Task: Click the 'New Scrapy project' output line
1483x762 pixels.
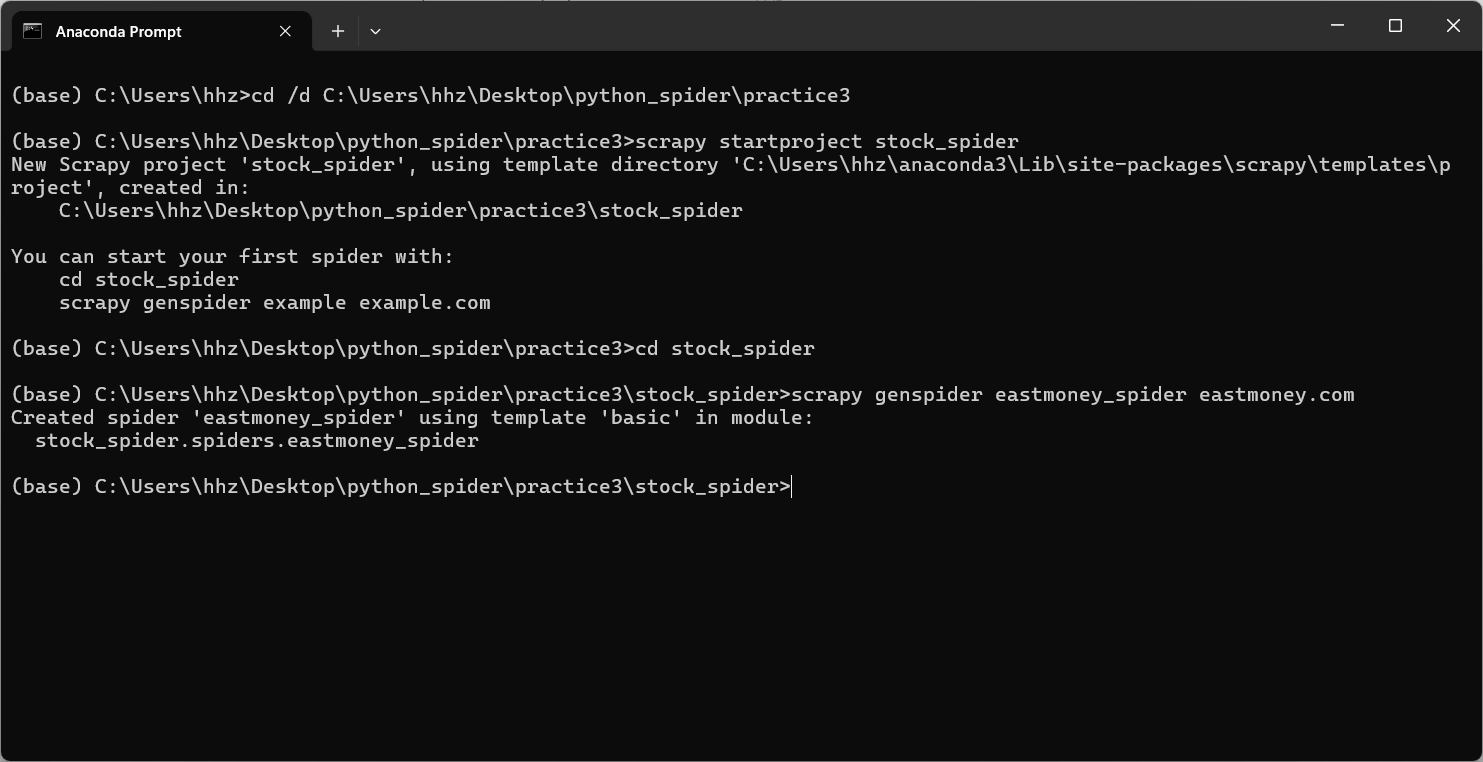Action: pos(730,165)
